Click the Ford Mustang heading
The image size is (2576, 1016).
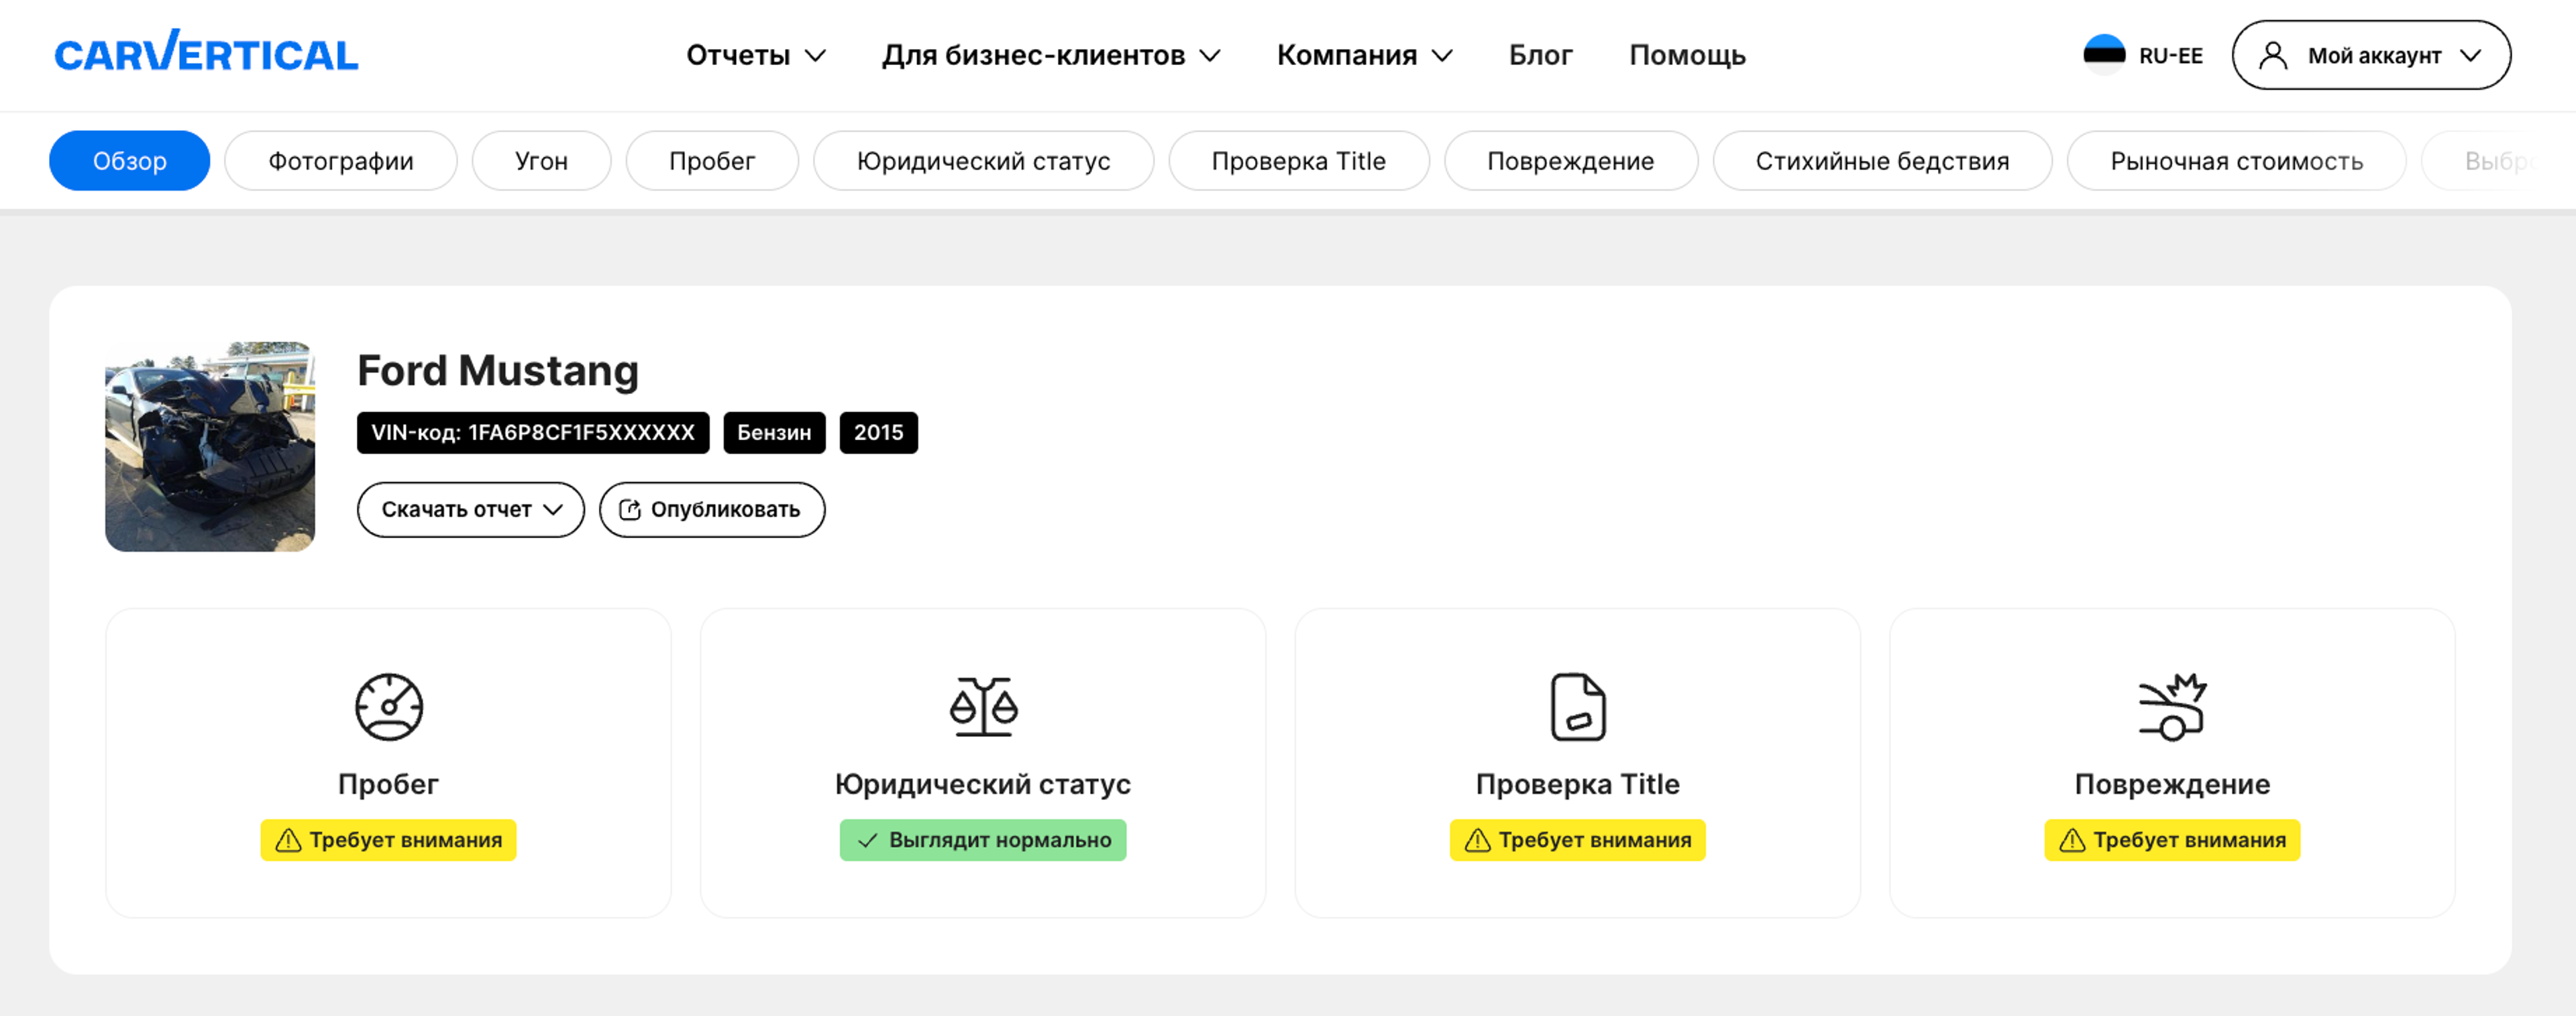point(498,371)
